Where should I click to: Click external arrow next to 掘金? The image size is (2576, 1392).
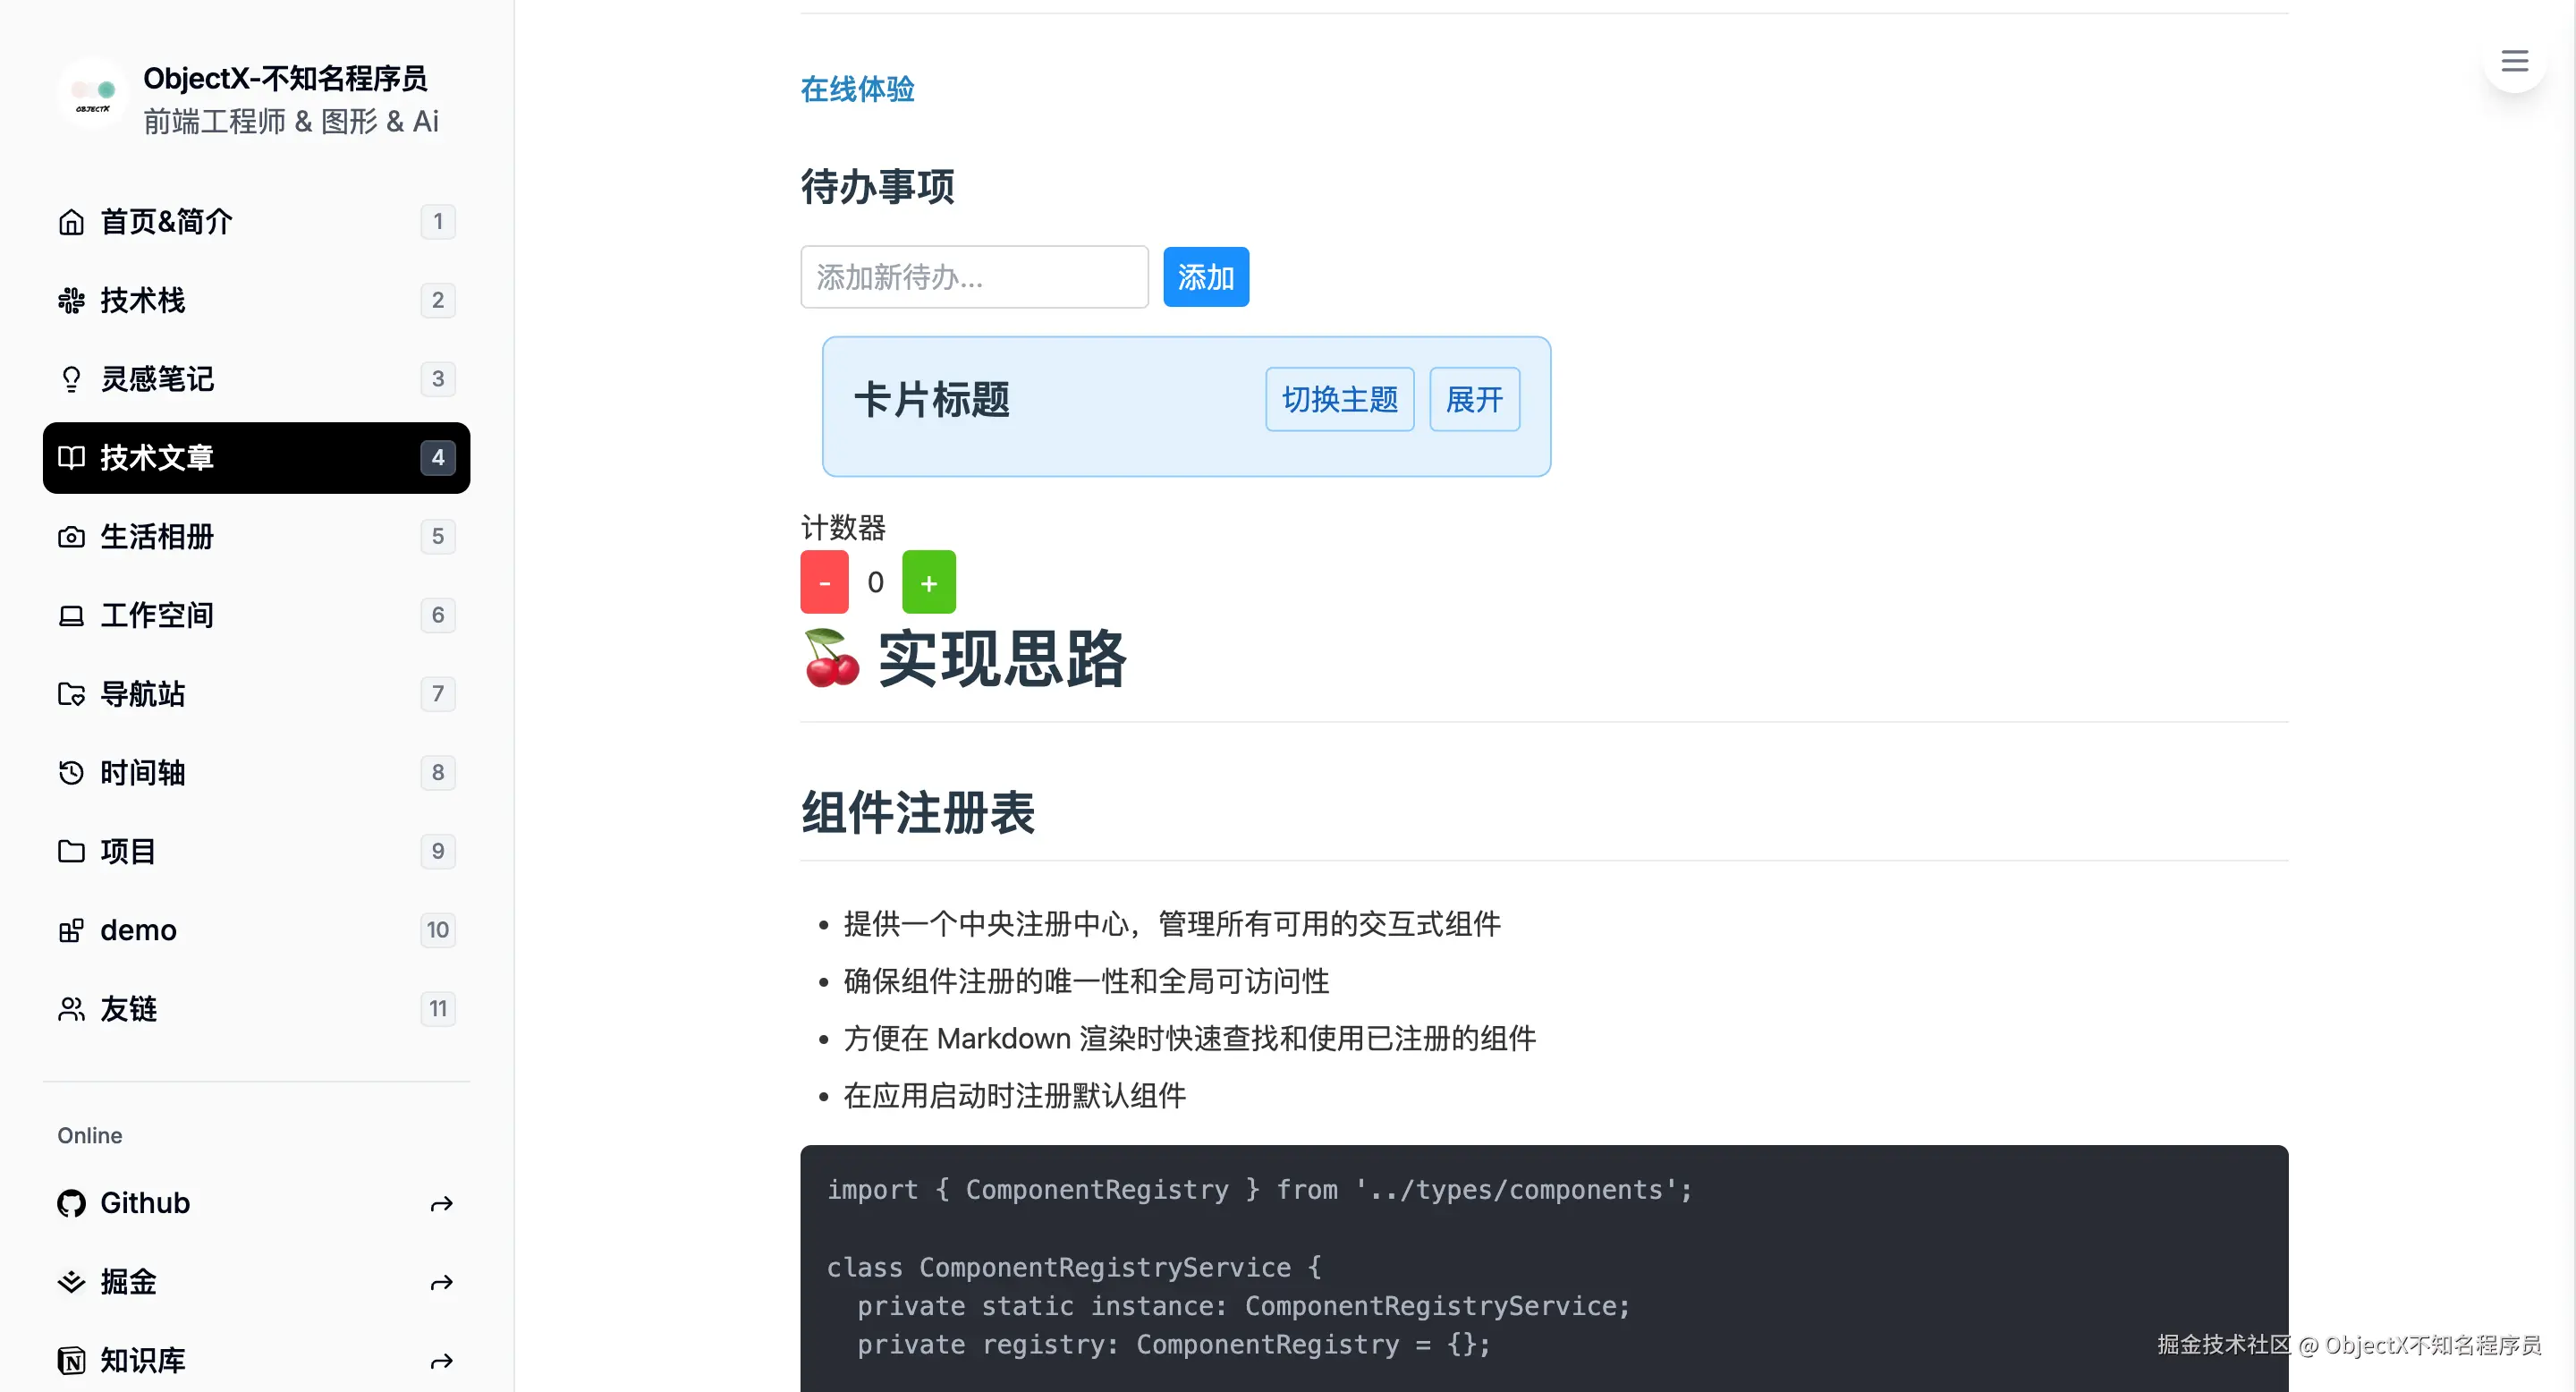[x=441, y=1283]
